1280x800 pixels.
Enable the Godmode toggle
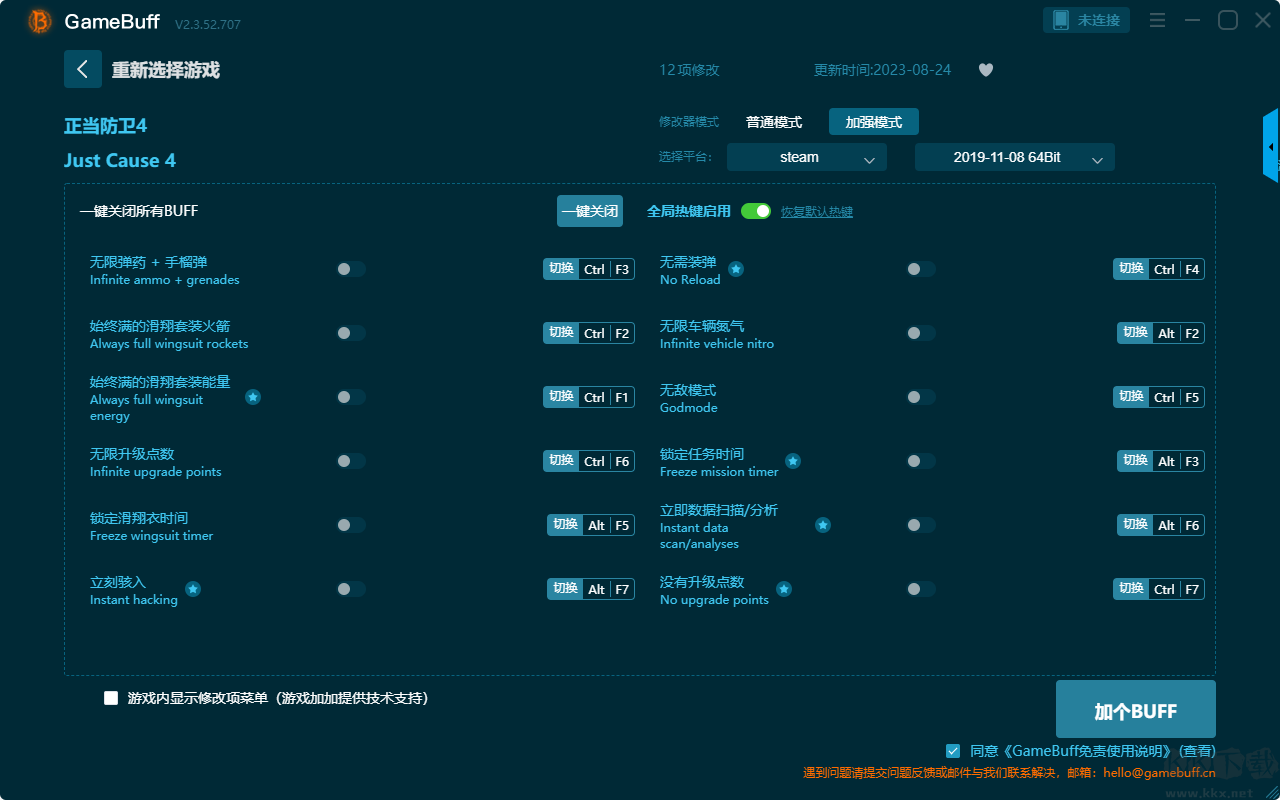click(921, 397)
